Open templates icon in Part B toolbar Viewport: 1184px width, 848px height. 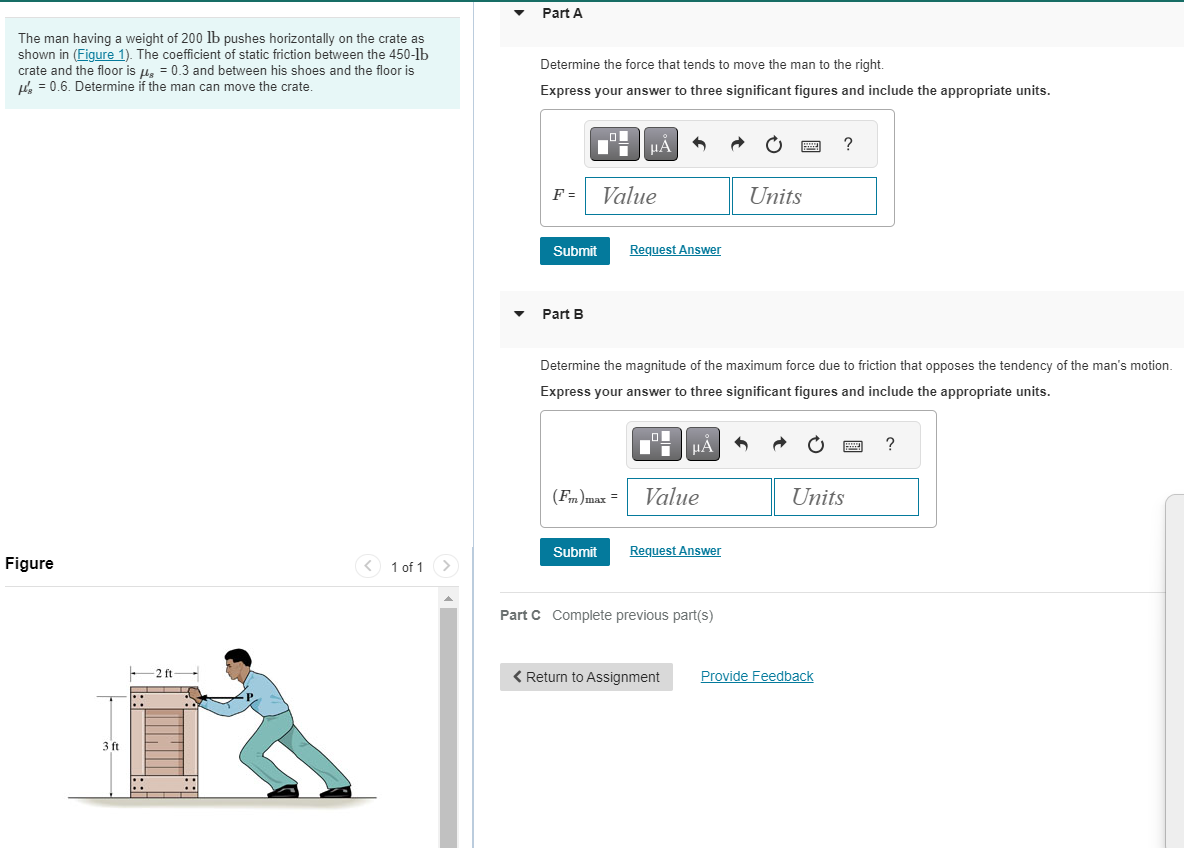pyautogui.click(x=657, y=444)
